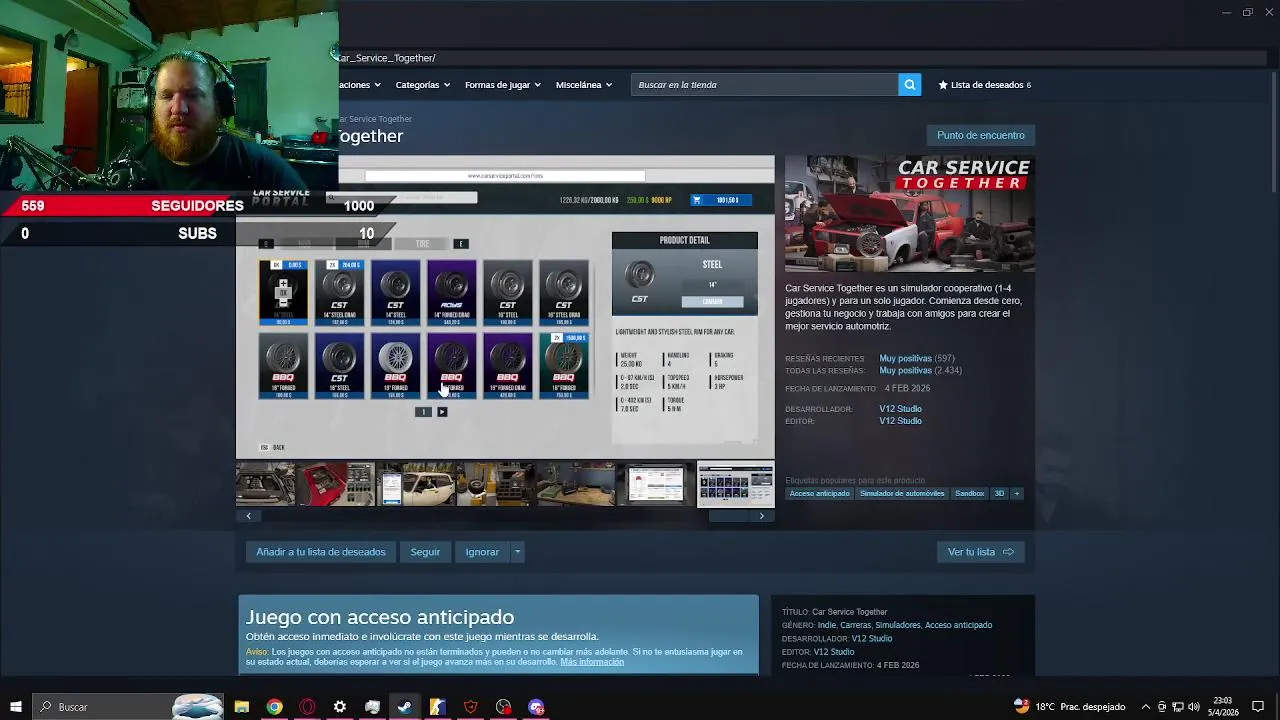1280x720 pixels.
Task: Select tire workshop screenshot thumbnail
Action: pos(496,484)
